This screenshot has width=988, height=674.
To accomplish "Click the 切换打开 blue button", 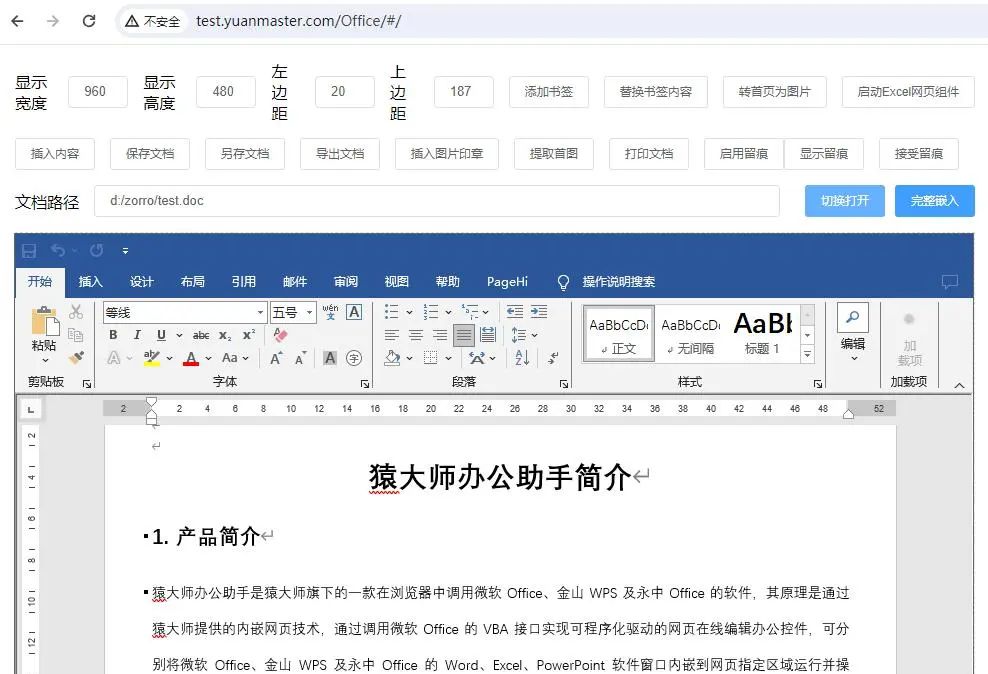I will [845, 201].
